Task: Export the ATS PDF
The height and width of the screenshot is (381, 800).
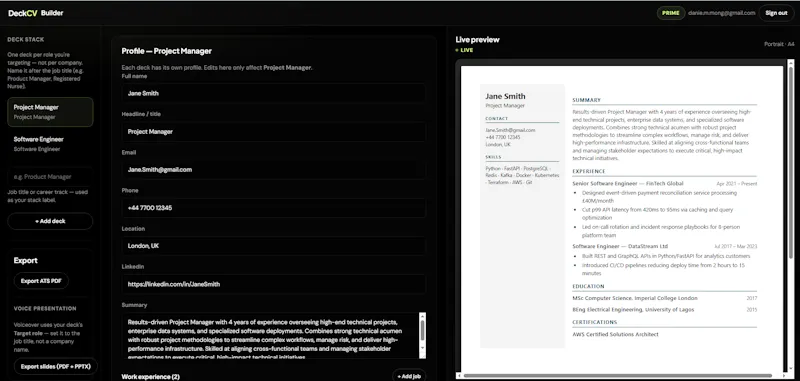Action: click(x=41, y=281)
